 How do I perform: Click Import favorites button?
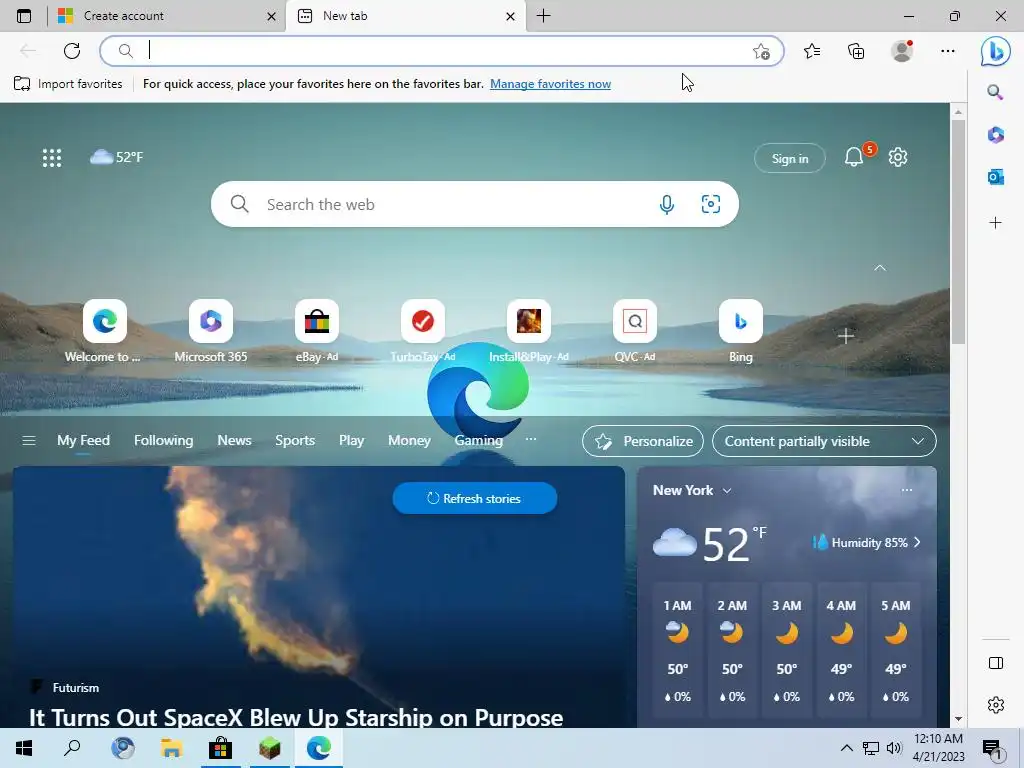point(68,84)
